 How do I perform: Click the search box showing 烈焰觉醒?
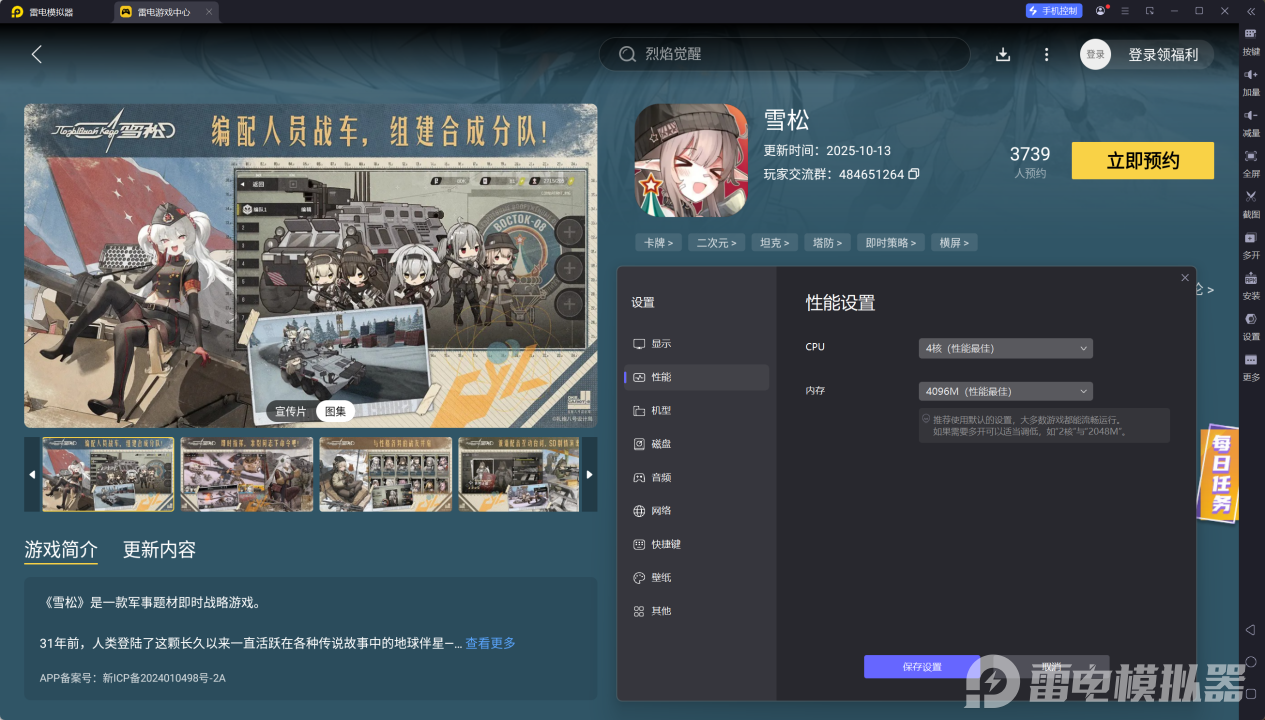pos(784,54)
